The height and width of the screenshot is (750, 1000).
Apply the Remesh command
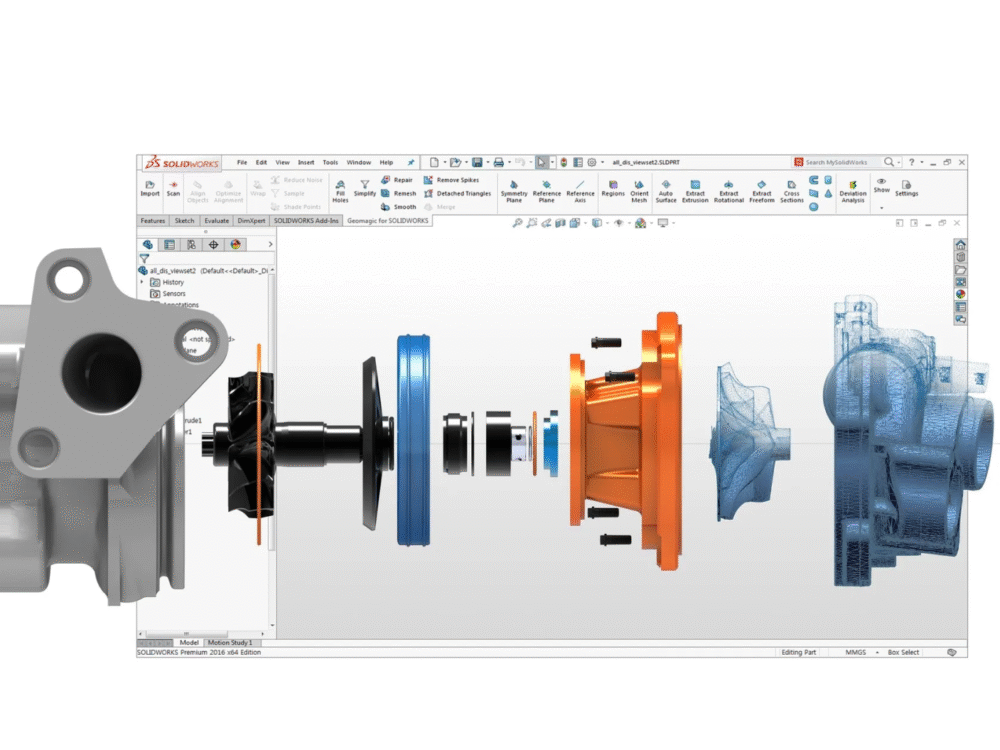coord(398,193)
